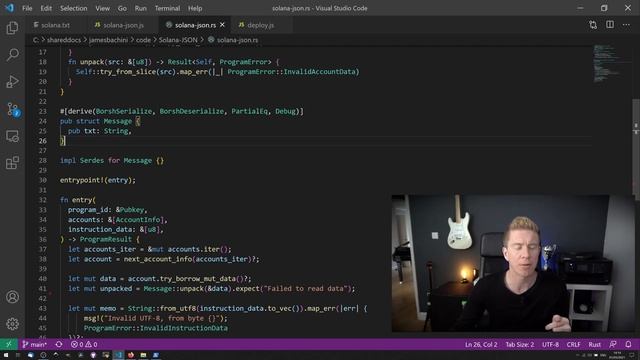Click the editor vertical scrollbar
The width and height of the screenshot is (640, 360).
point(636,149)
